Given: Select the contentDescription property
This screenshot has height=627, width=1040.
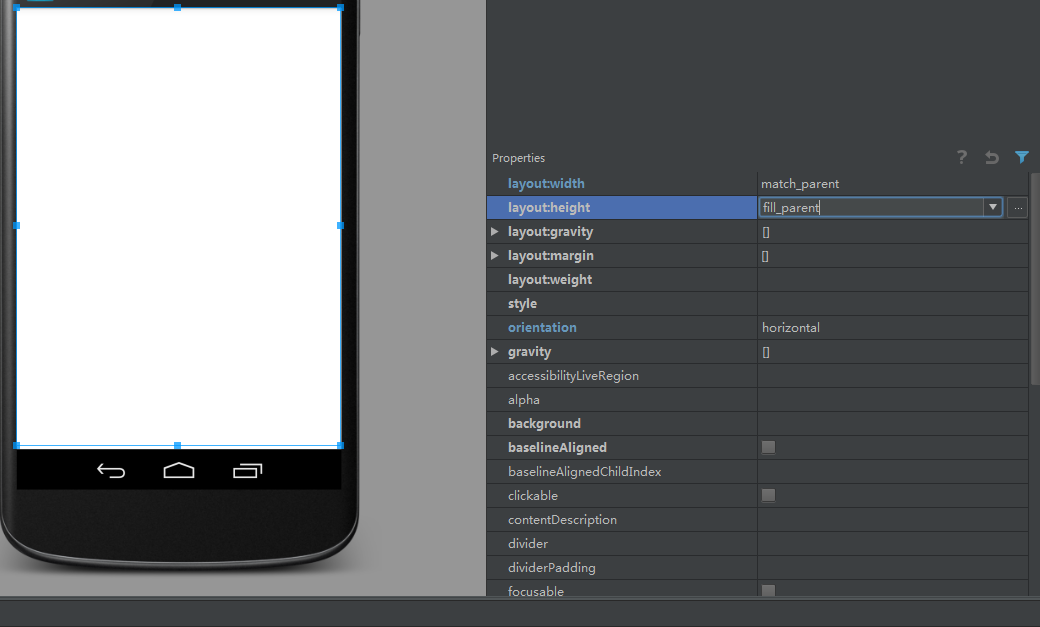Looking at the screenshot, I should click(562, 520).
